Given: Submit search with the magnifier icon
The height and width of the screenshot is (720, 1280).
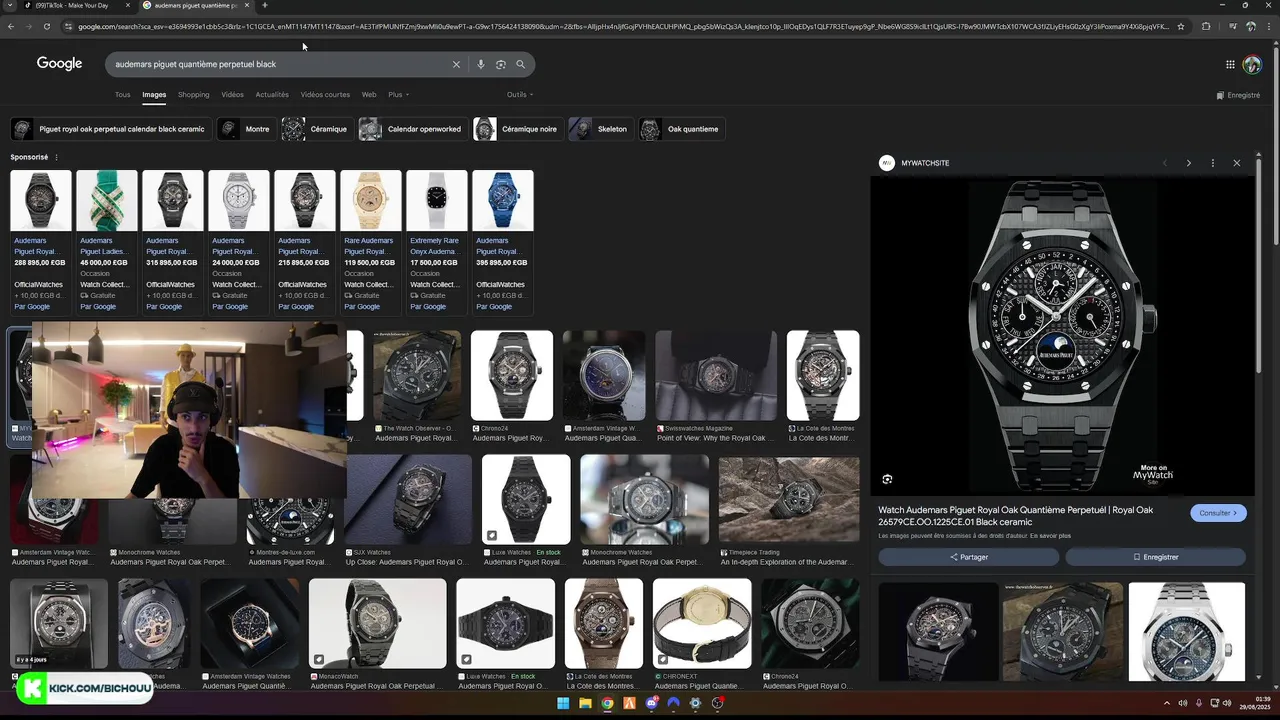Looking at the screenshot, I should pos(520,64).
